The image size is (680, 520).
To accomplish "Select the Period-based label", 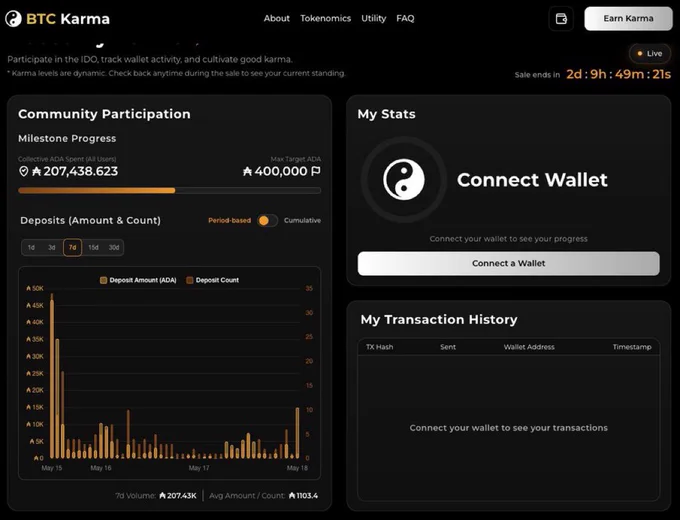I will [x=229, y=220].
